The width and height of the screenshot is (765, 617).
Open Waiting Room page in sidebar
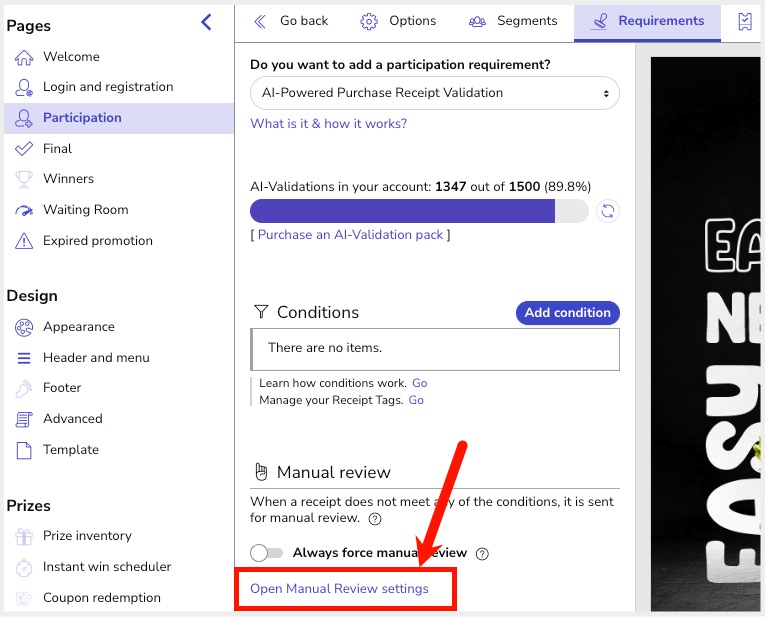(x=85, y=210)
